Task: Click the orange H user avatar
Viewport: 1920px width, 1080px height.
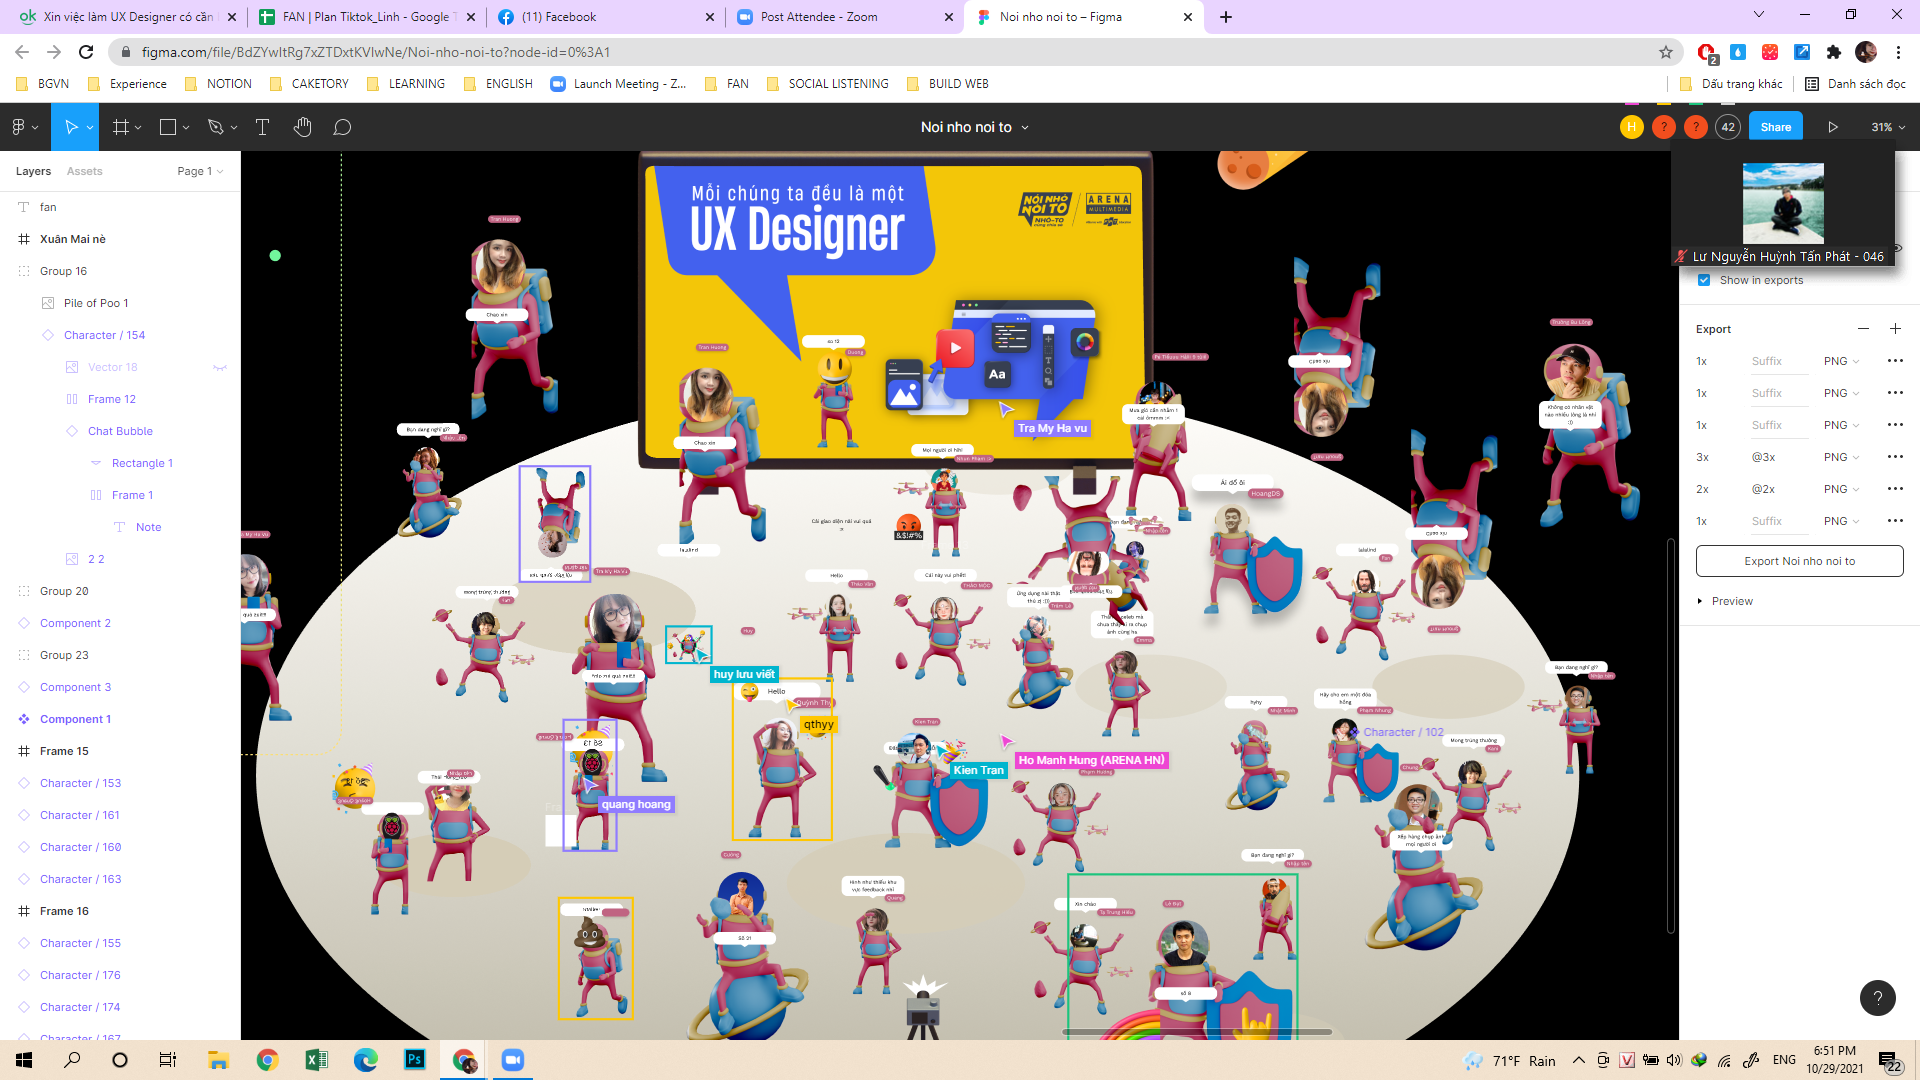Action: click(1631, 127)
